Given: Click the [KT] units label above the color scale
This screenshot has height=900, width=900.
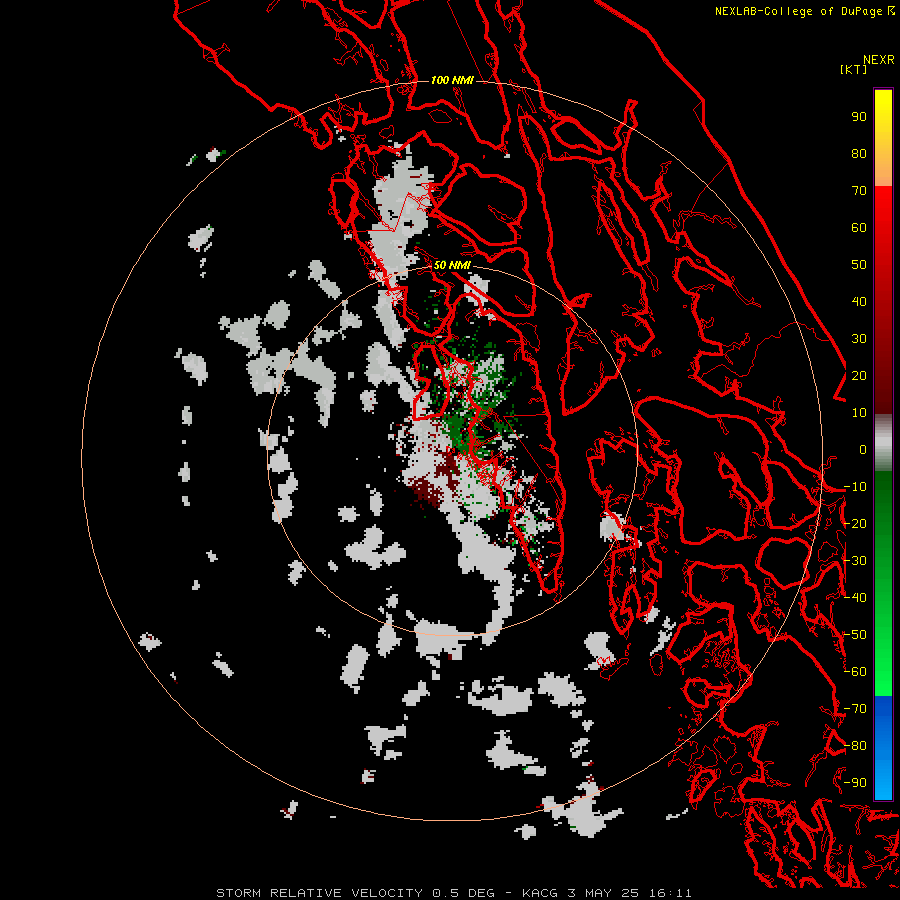Looking at the screenshot, I should (853, 69).
